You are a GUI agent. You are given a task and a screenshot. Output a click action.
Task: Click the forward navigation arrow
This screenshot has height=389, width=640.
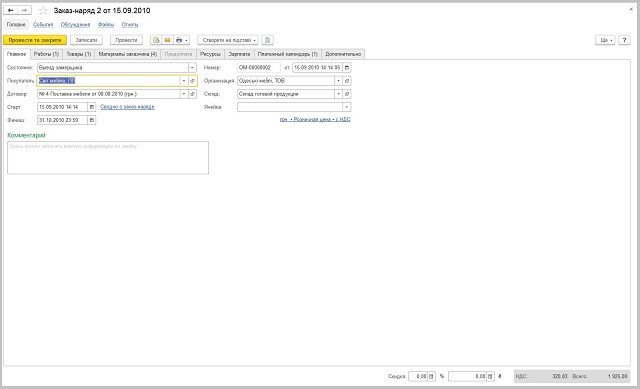click(24, 10)
